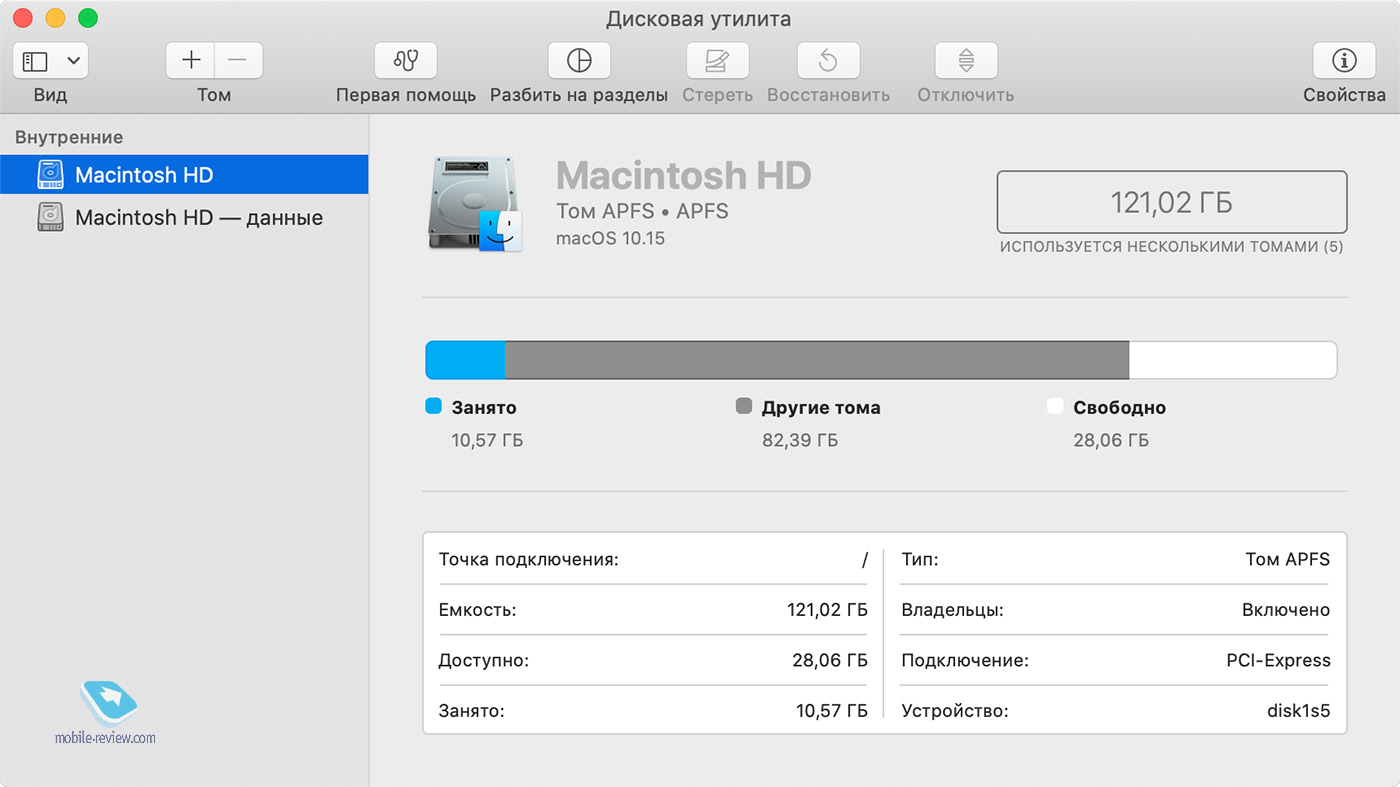Click the Восстановить restore icon
The image size is (1400, 787).
coord(828,61)
